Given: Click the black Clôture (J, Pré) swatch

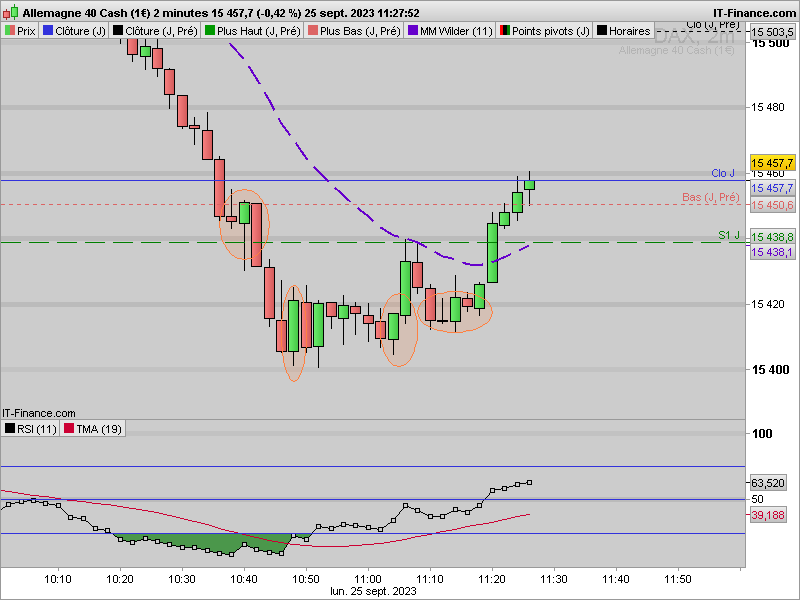Looking at the screenshot, I should pyautogui.click(x=118, y=31).
